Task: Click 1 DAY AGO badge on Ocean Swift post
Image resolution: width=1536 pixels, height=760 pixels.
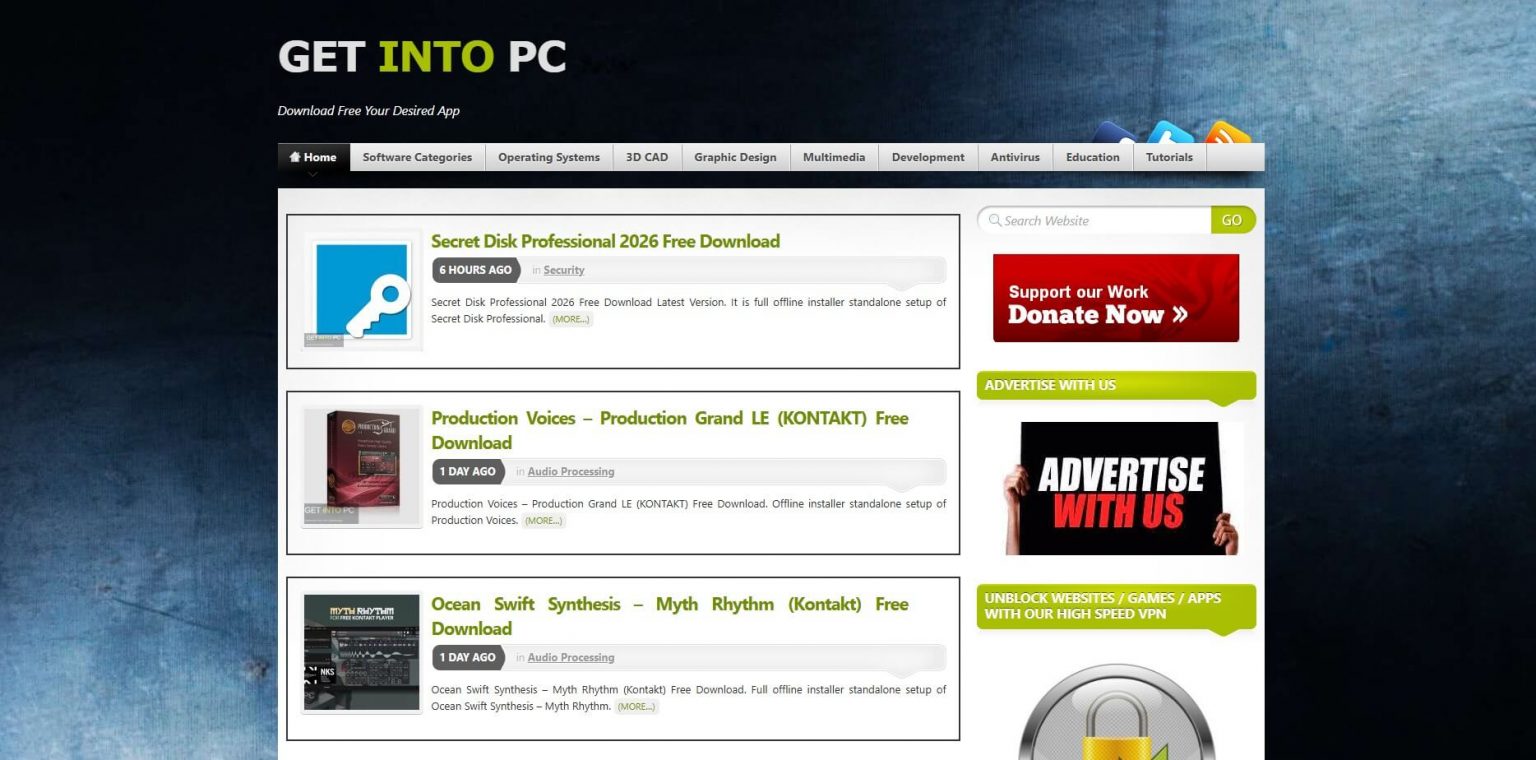Action: [468, 658]
